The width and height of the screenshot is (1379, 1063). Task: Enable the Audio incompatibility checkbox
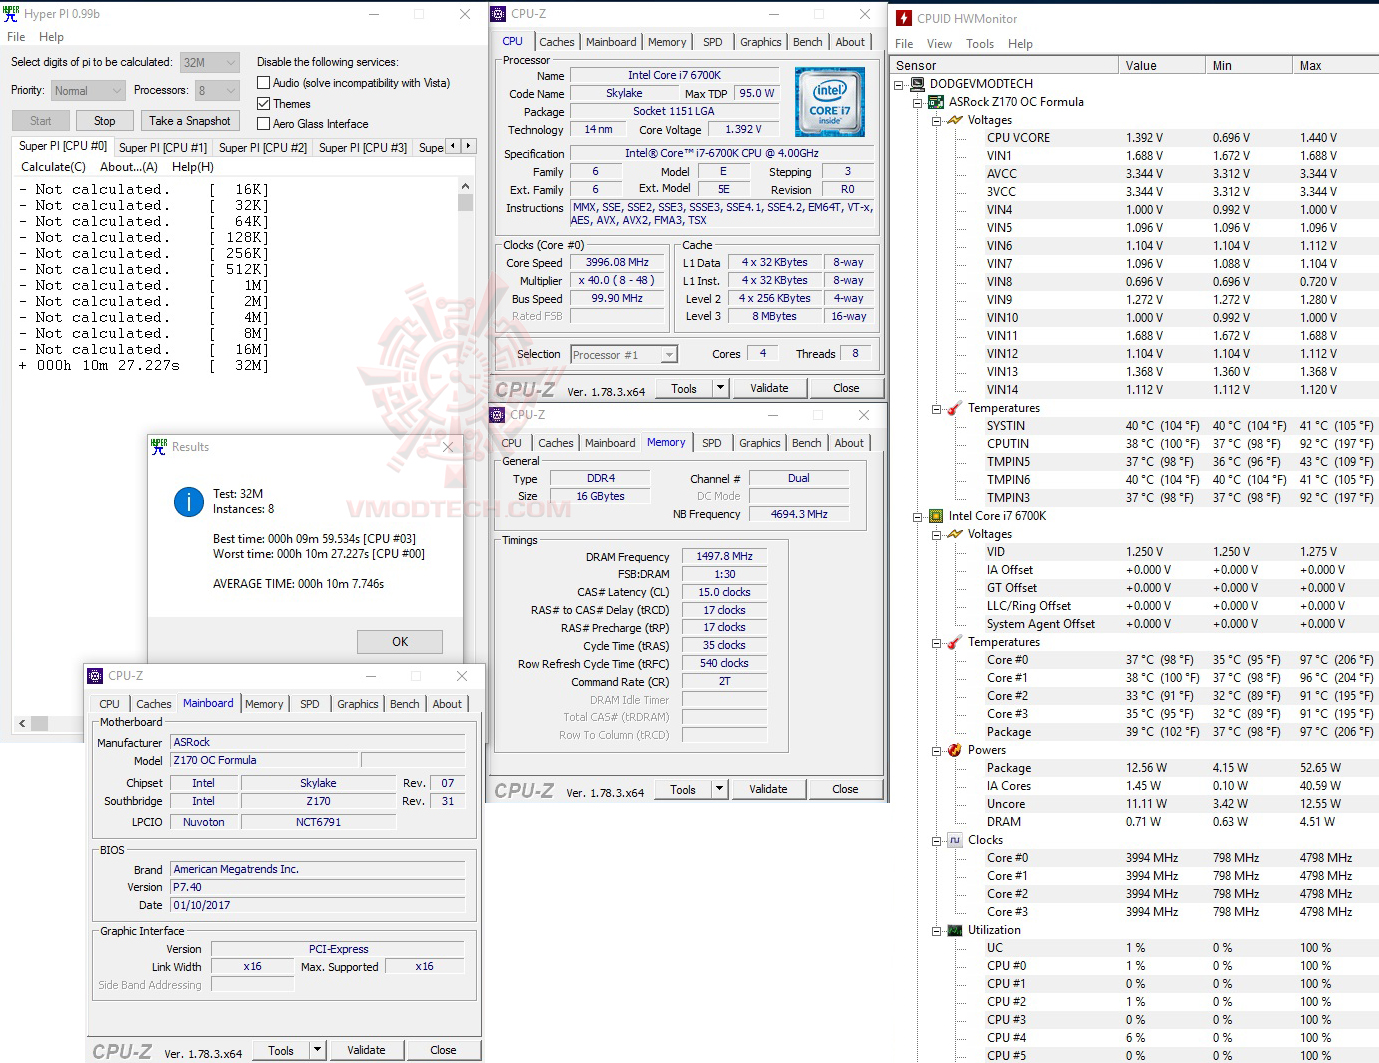pyautogui.click(x=264, y=82)
